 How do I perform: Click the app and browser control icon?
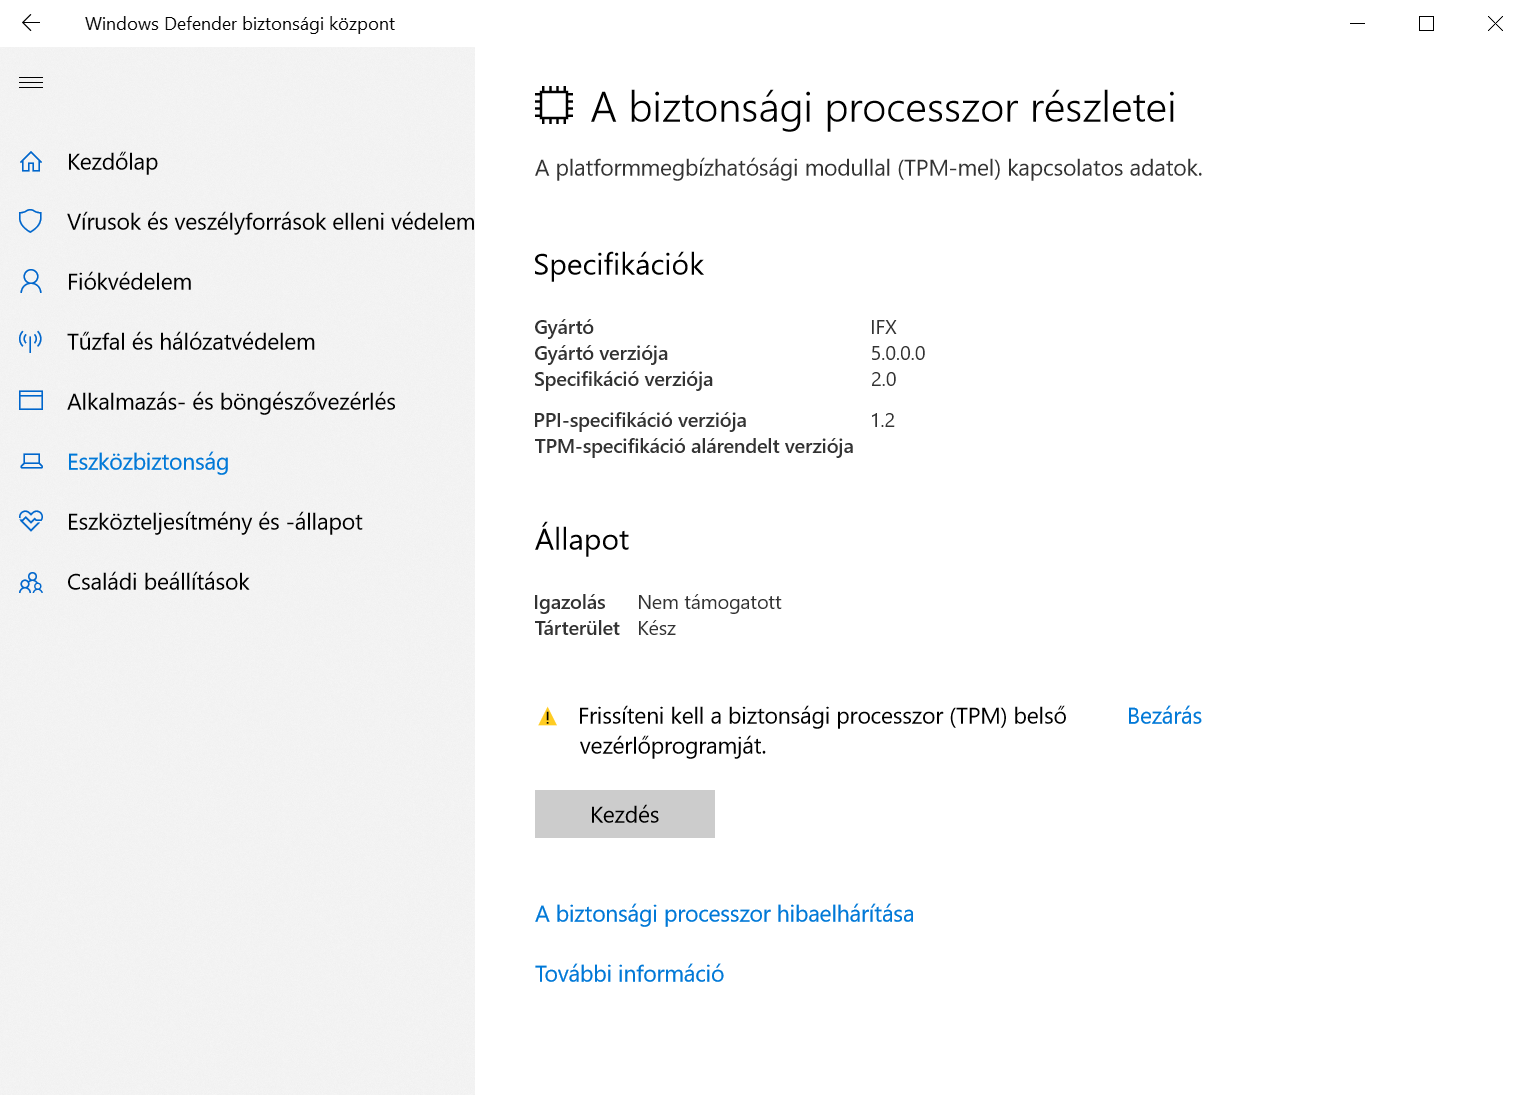click(x=31, y=401)
